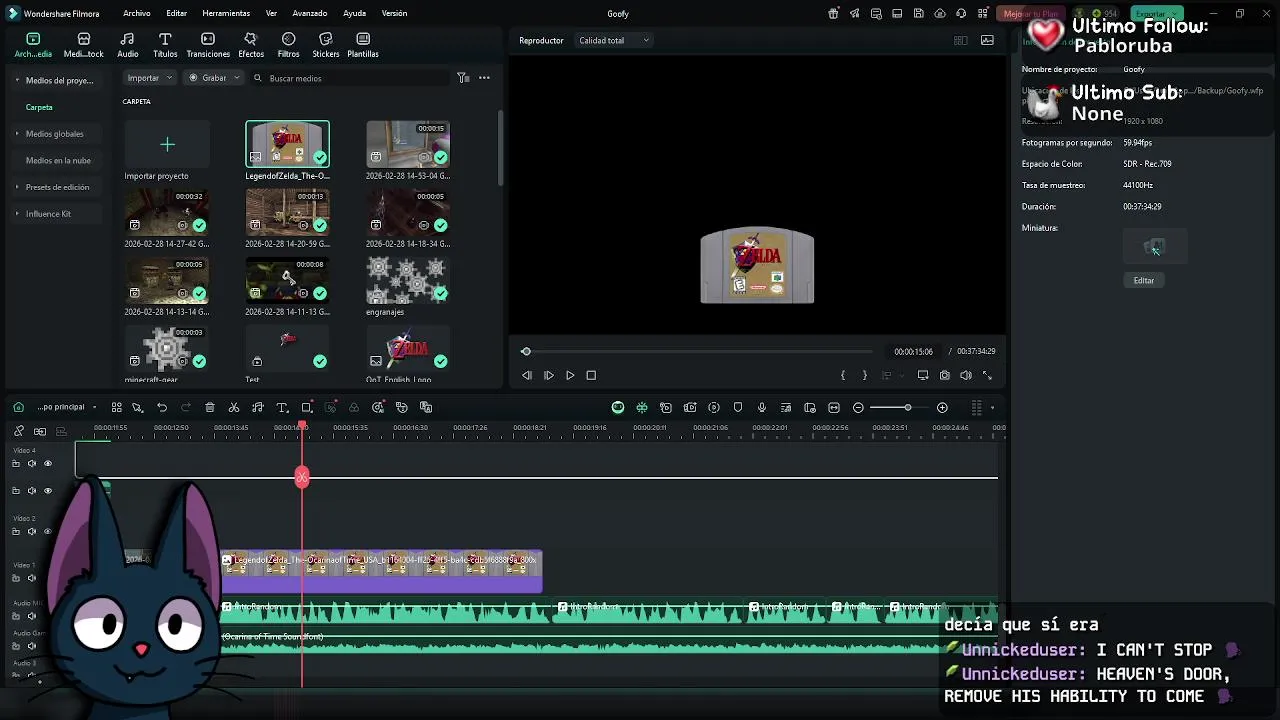The width and height of the screenshot is (1280, 720).
Task: Click the undo arrow in timeline toolbar
Action: [x=162, y=407]
